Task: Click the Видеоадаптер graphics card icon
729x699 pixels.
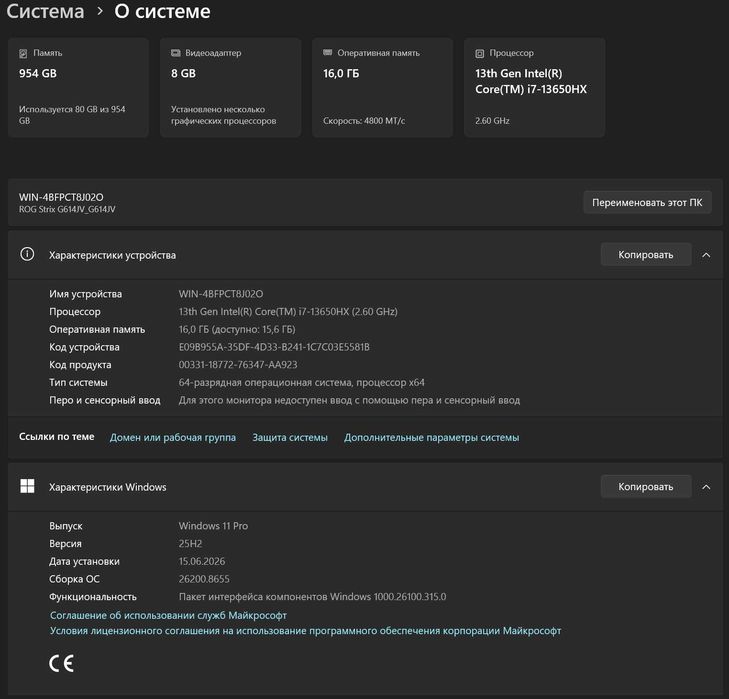Action: [x=175, y=53]
